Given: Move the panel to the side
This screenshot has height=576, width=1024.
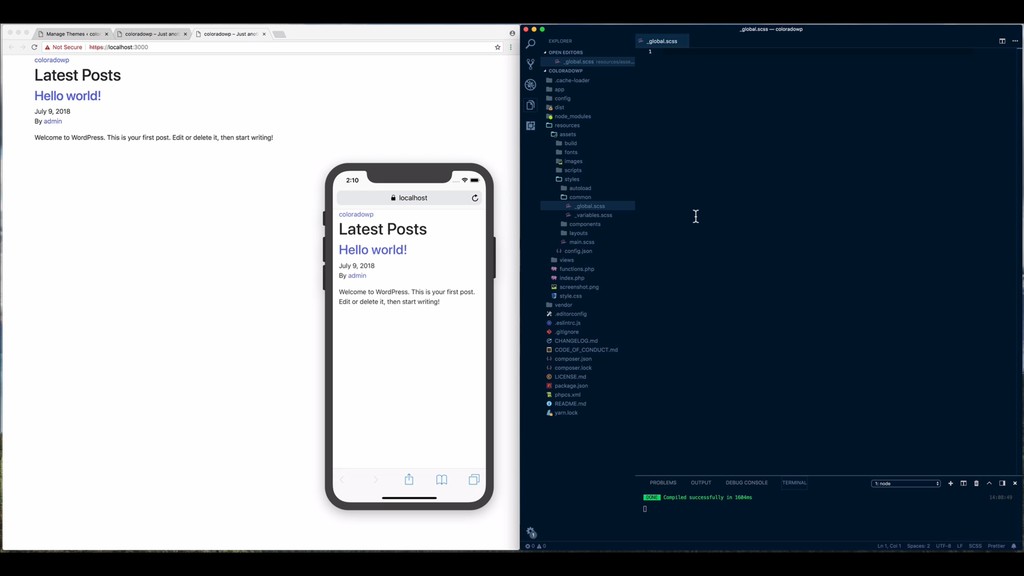Looking at the screenshot, I should coord(1002,483).
